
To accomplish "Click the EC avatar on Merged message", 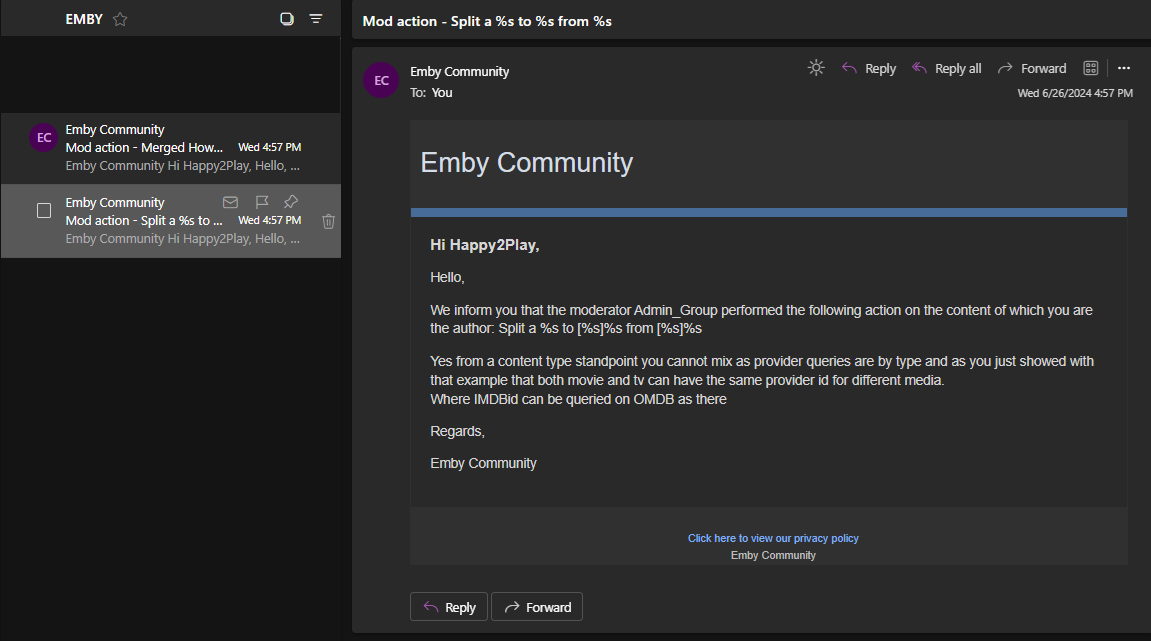I will 44,138.
